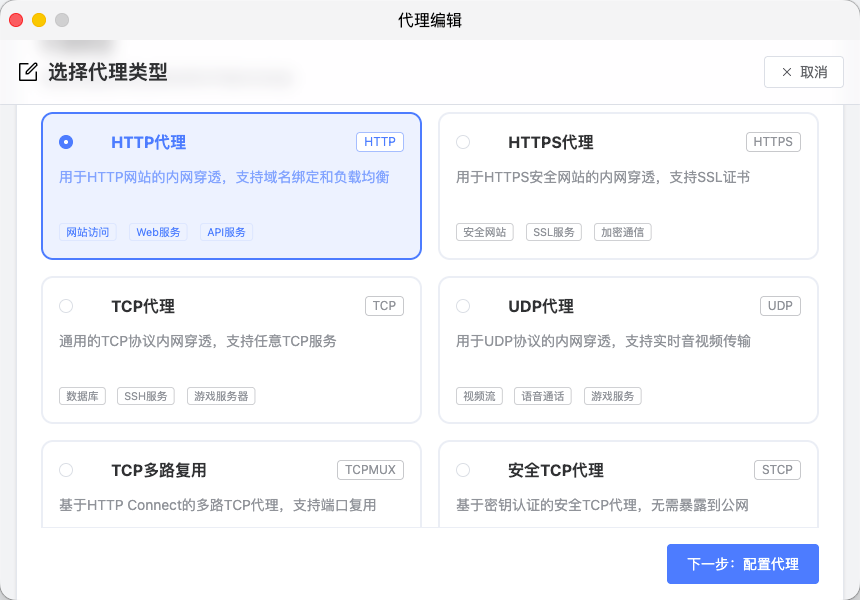Click the 网站访问 tag under HTTP代理

pyautogui.click(x=87, y=231)
